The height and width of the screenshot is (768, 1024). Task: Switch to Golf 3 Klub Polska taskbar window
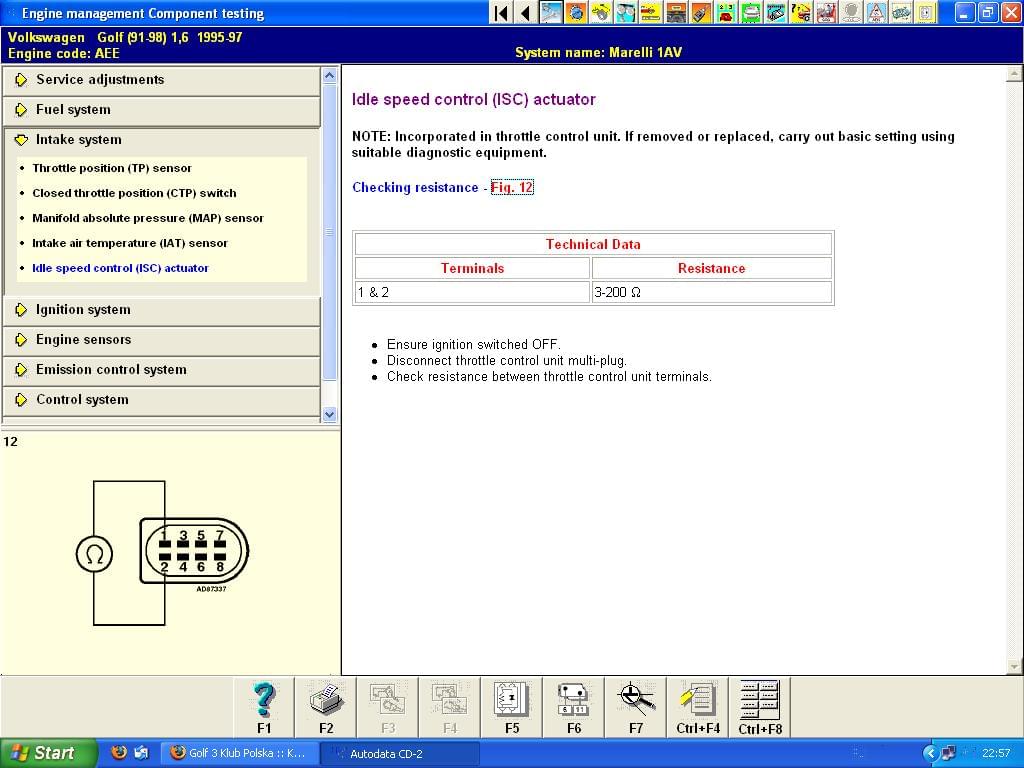[238, 753]
